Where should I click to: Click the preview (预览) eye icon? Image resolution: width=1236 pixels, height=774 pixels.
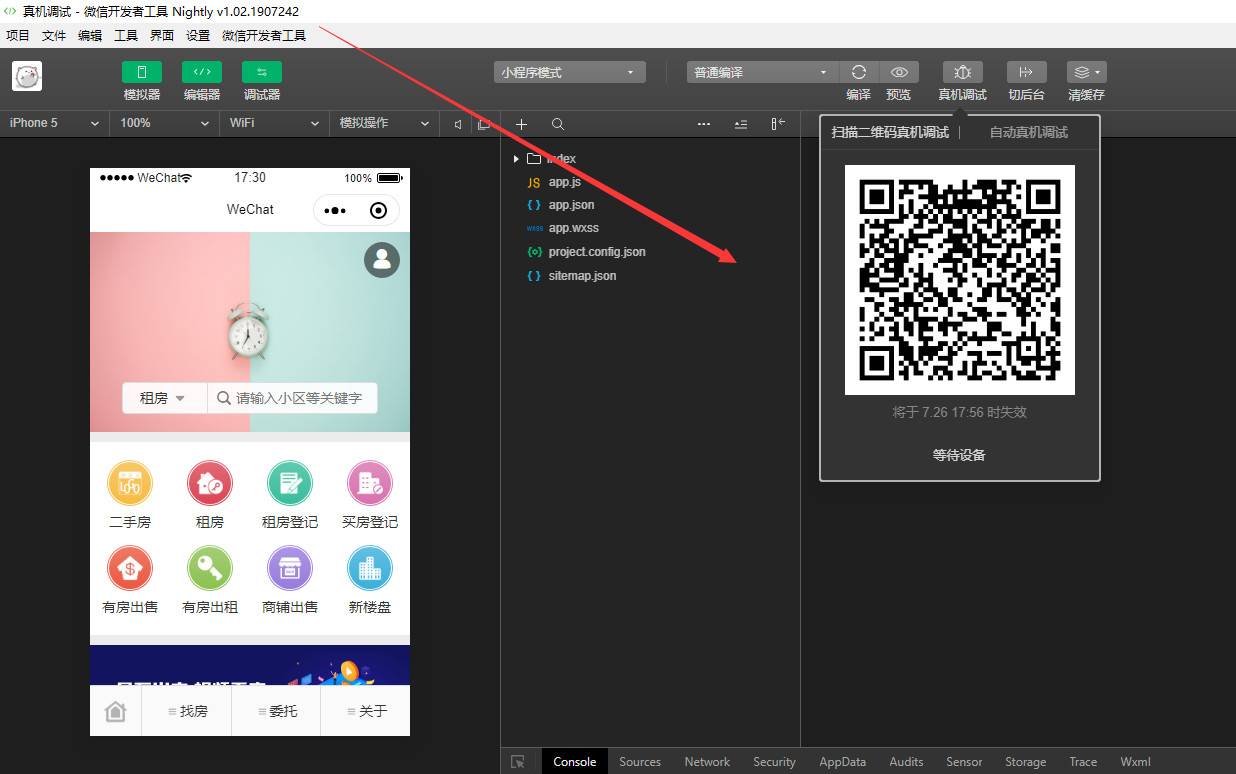(899, 72)
